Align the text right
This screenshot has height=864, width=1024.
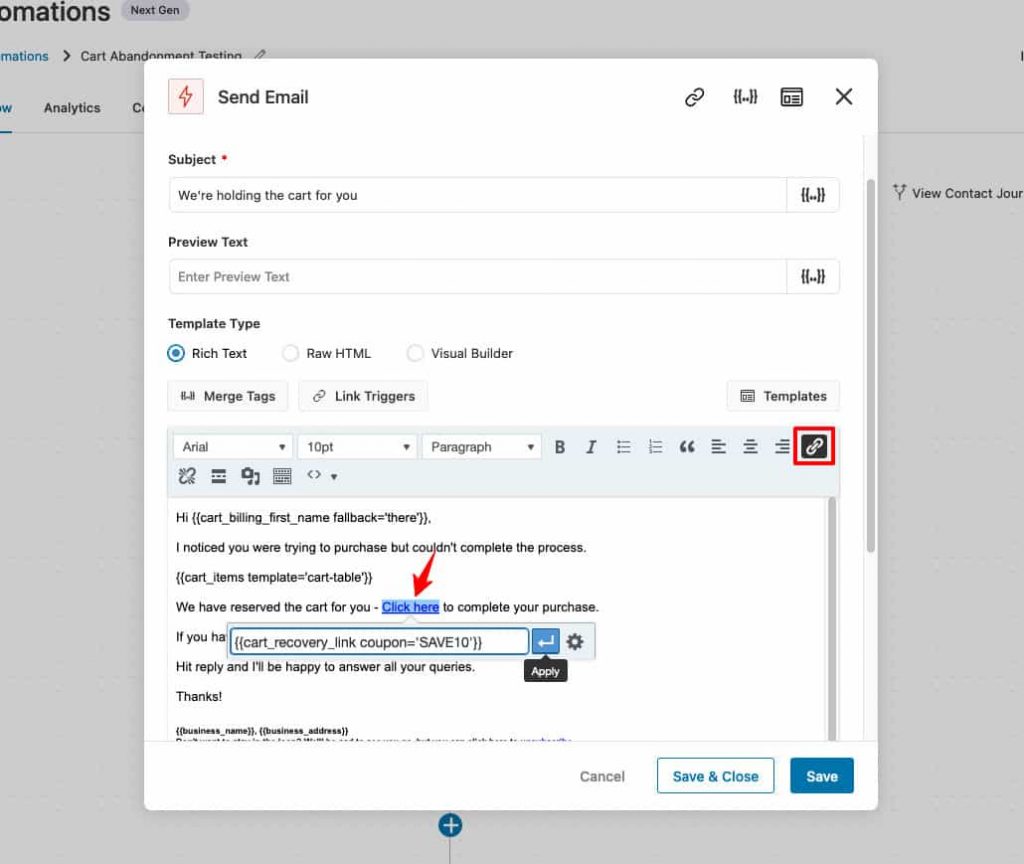click(782, 447)
